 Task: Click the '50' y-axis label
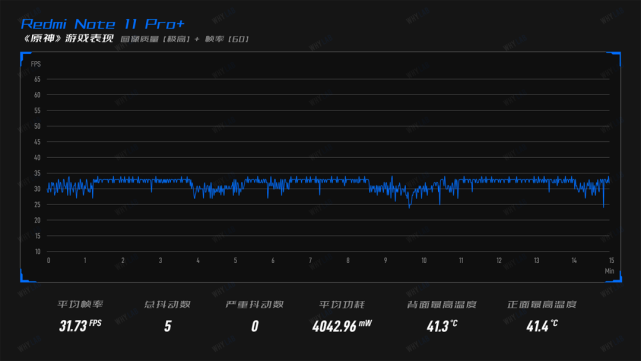pos(37,126)
